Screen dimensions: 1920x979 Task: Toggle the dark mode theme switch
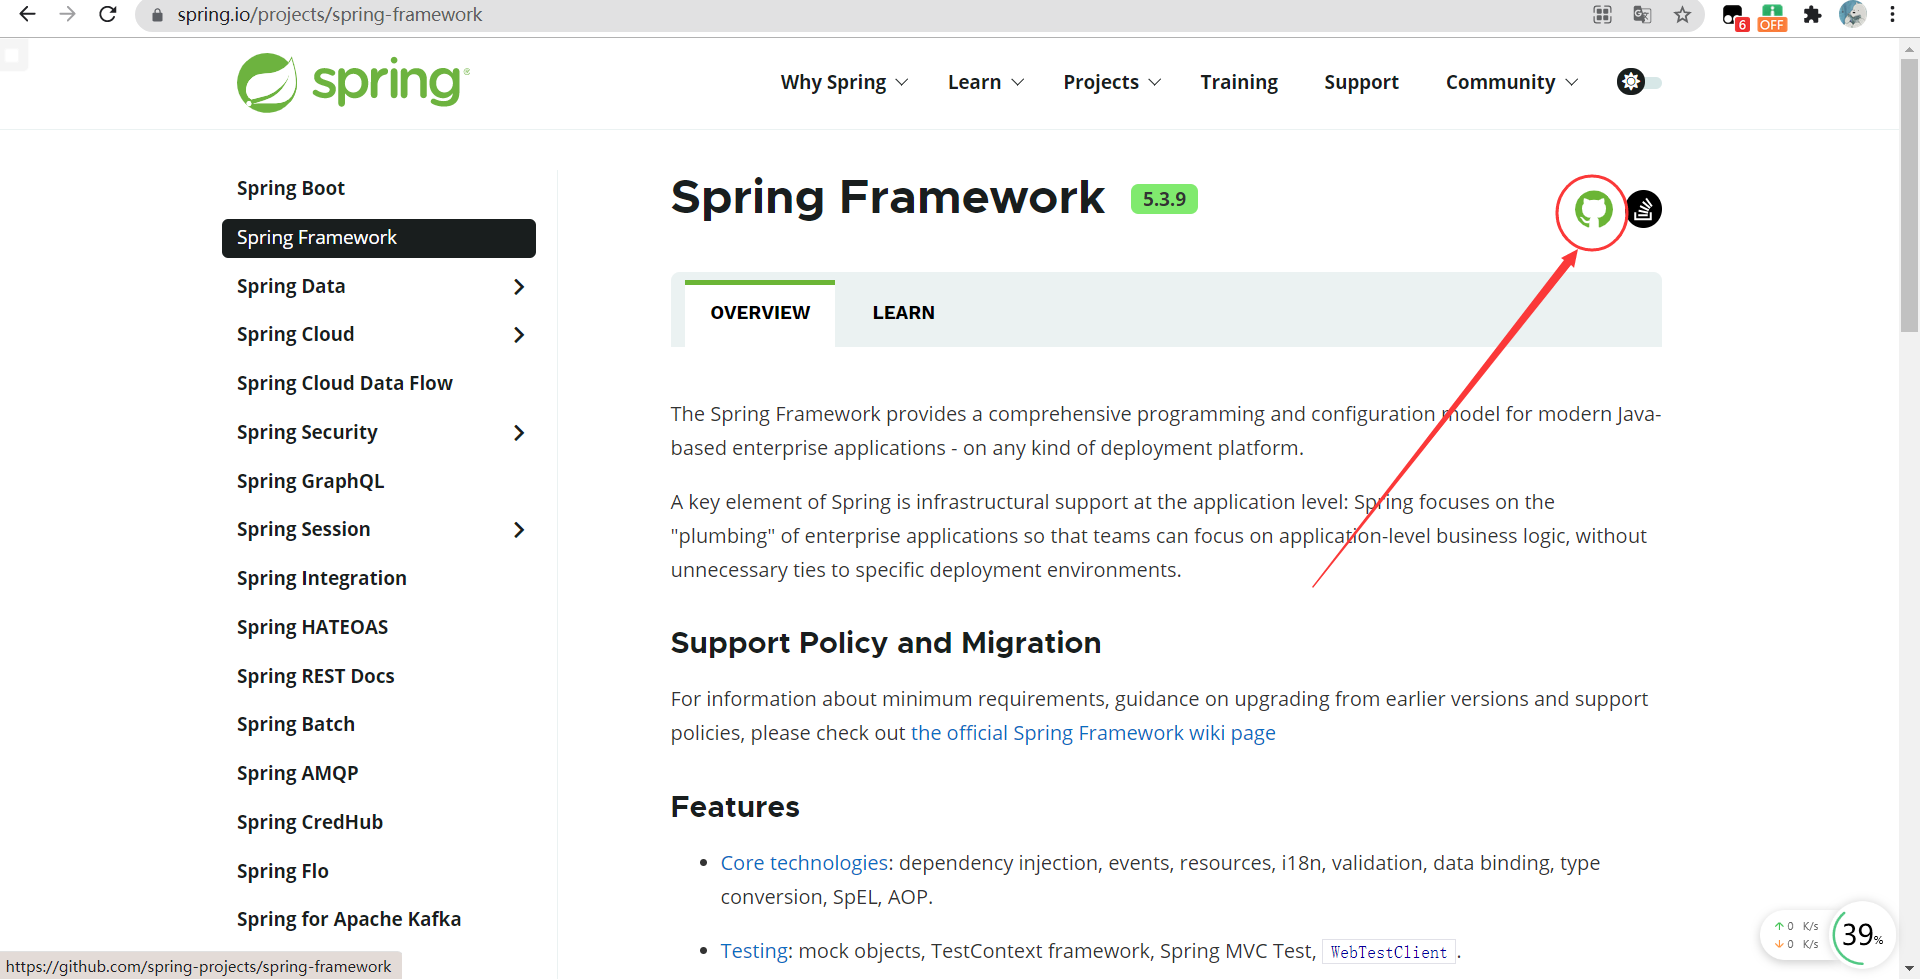click(1638, 82)
